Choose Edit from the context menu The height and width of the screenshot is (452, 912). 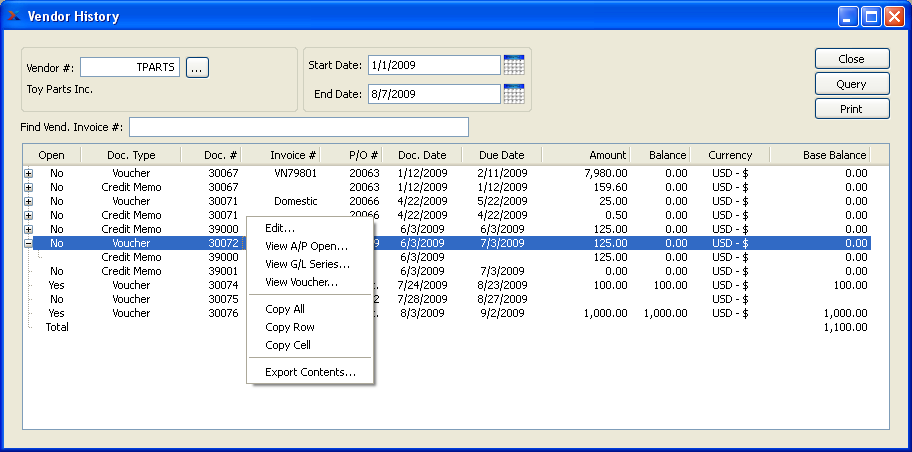click(280, 228)
